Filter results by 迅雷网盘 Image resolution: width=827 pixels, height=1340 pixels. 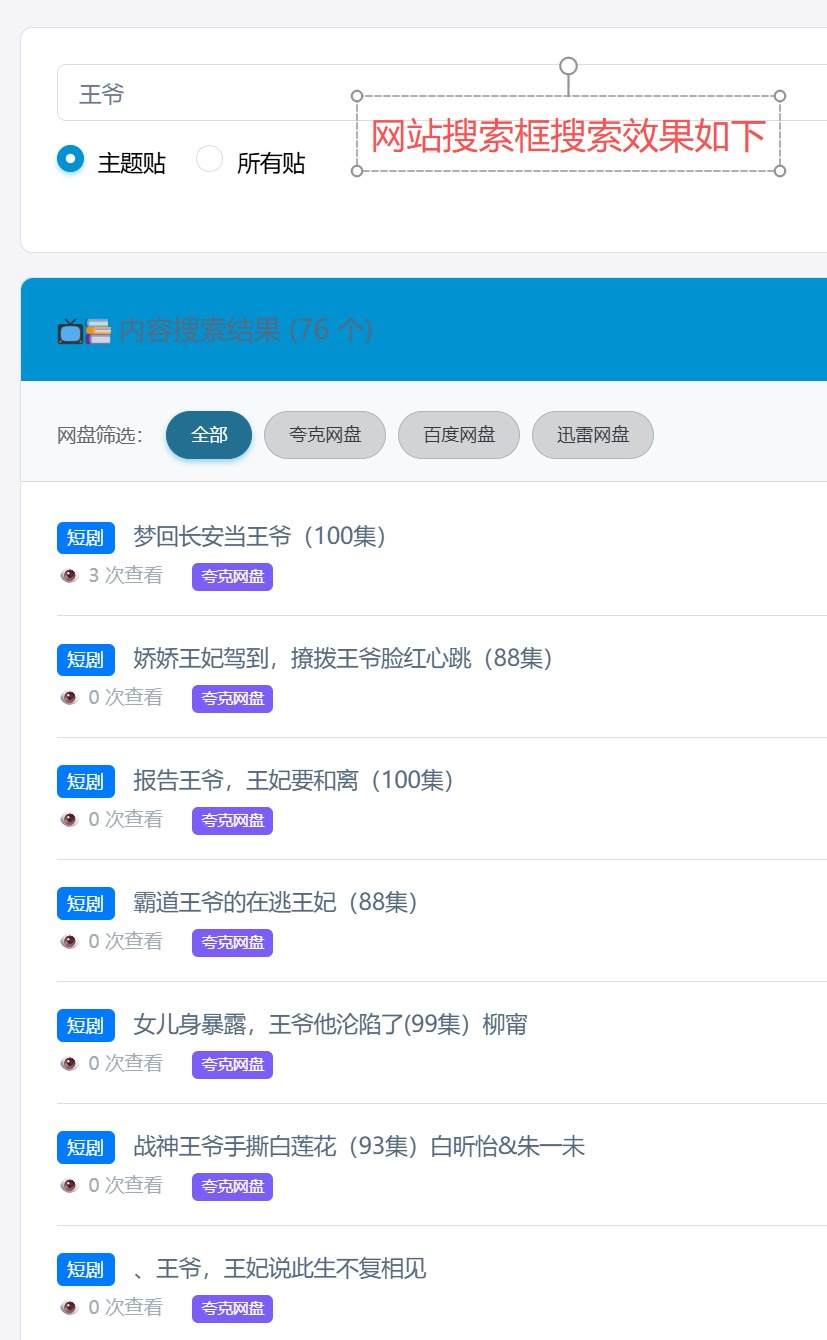(592, 435)
